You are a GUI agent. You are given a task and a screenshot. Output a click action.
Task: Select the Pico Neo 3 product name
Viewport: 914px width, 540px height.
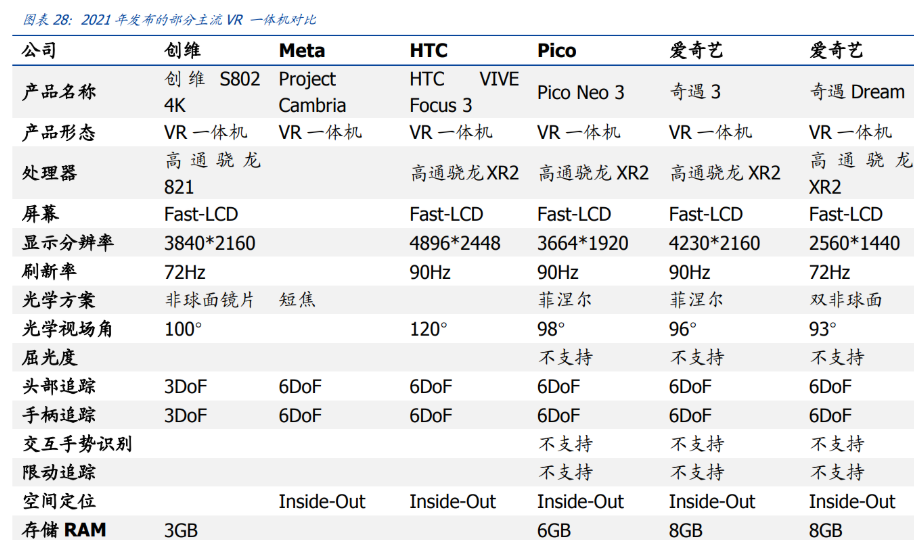point(581,92)
